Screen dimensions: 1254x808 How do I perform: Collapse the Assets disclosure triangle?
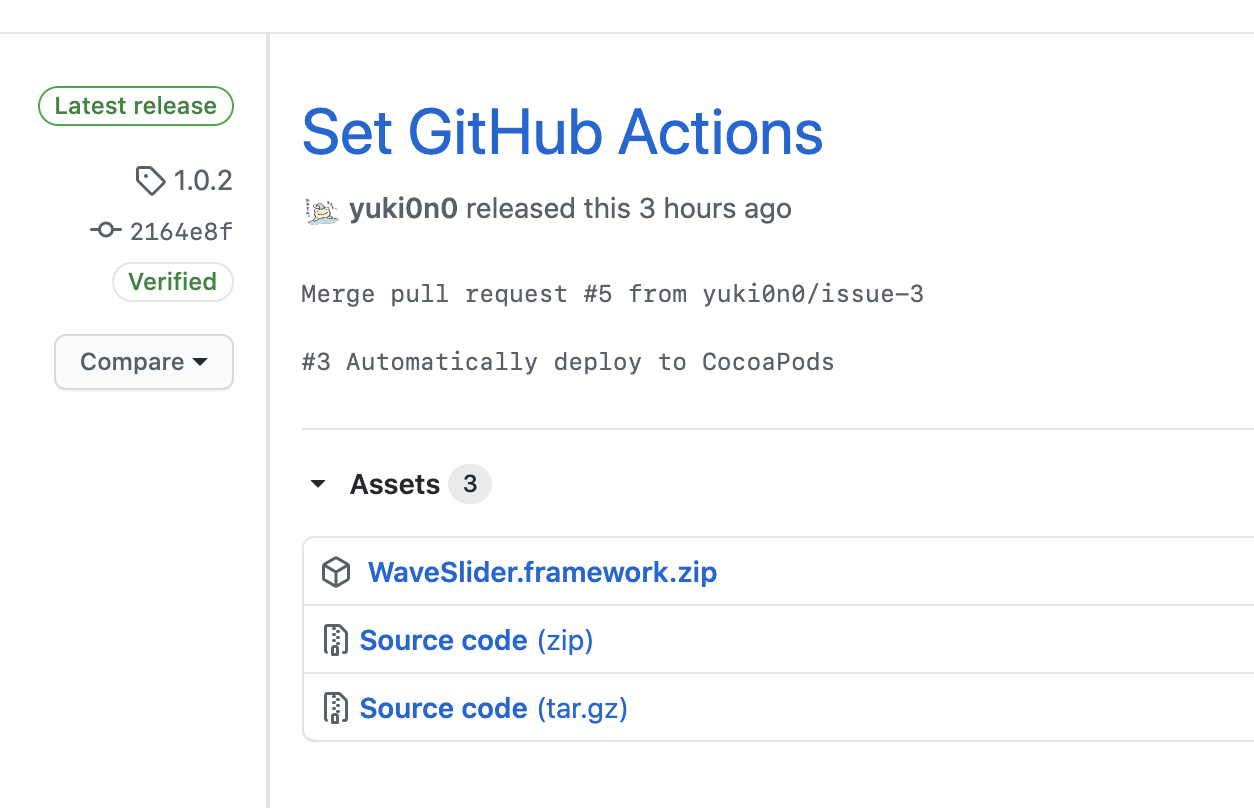(318, 485)
